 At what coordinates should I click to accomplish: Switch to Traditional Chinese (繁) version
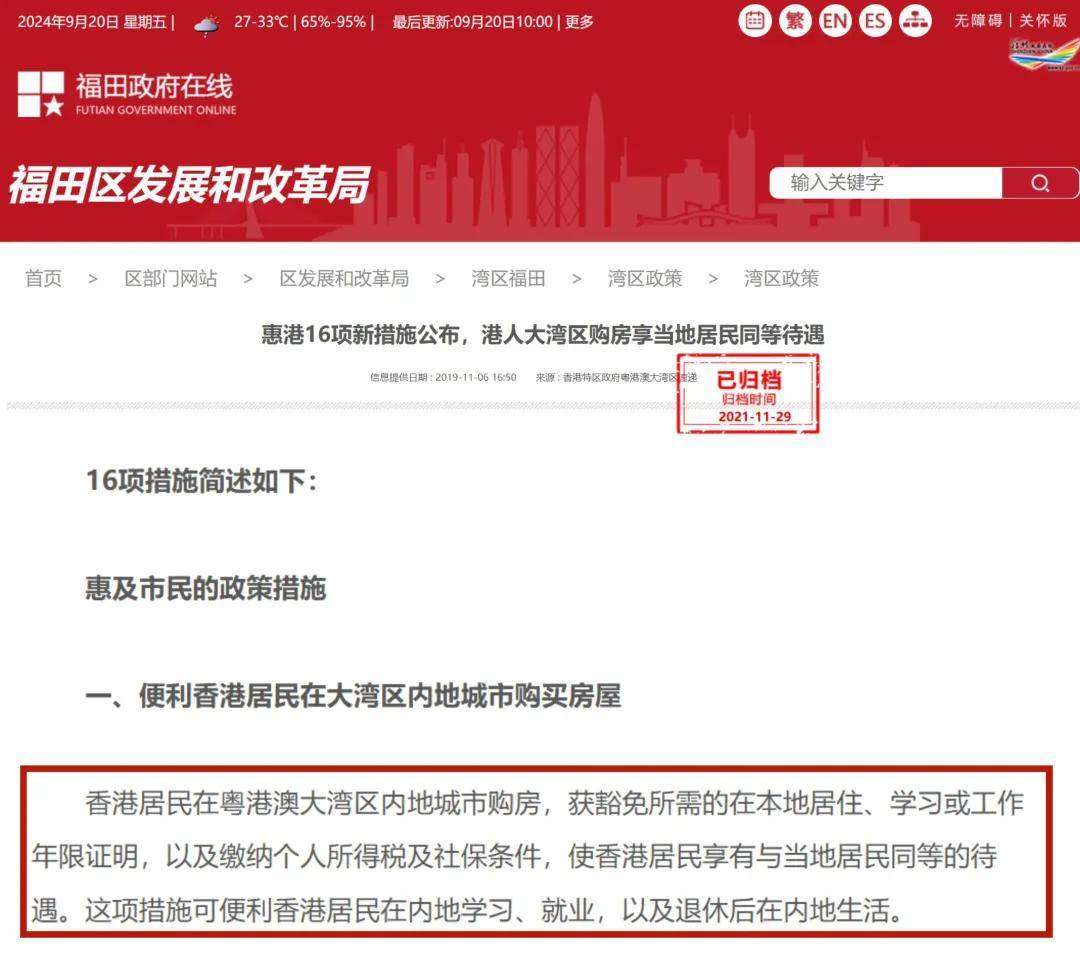tap(795, 21)
